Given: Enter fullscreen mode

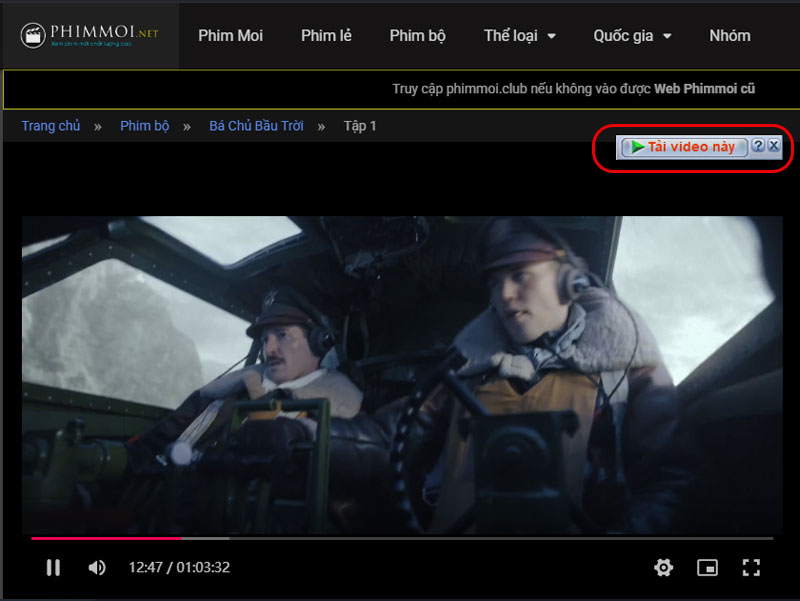Looking at the screenshot, I should 751,568.
